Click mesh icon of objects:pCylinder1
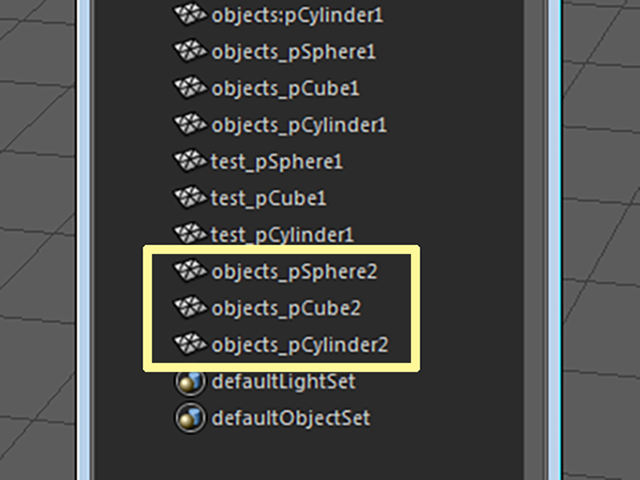Image resolution: width=640 pixels, height=480 pixels. pos(190,14)
